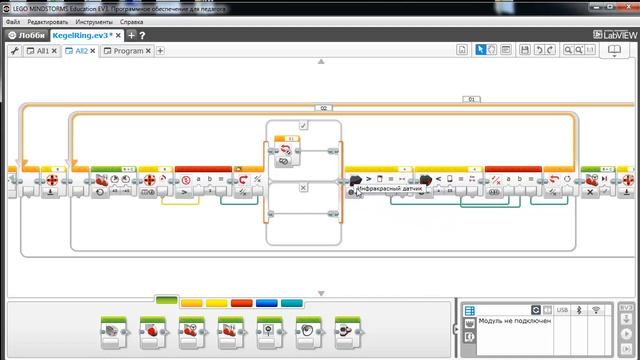This screenshot has width=640, height=360.
Task: Redo the last action
Action: (x=550, y=50)
